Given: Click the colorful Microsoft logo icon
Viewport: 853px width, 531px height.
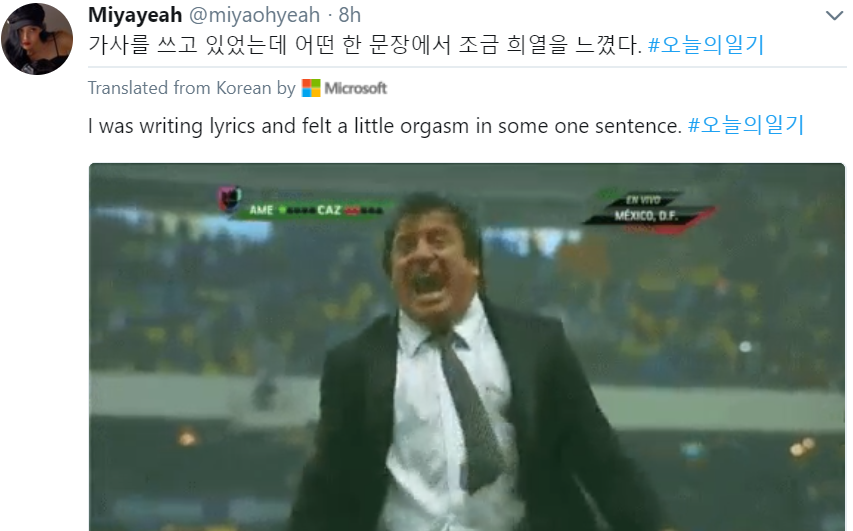Looking at the screenshot, I should pos(311,88).
